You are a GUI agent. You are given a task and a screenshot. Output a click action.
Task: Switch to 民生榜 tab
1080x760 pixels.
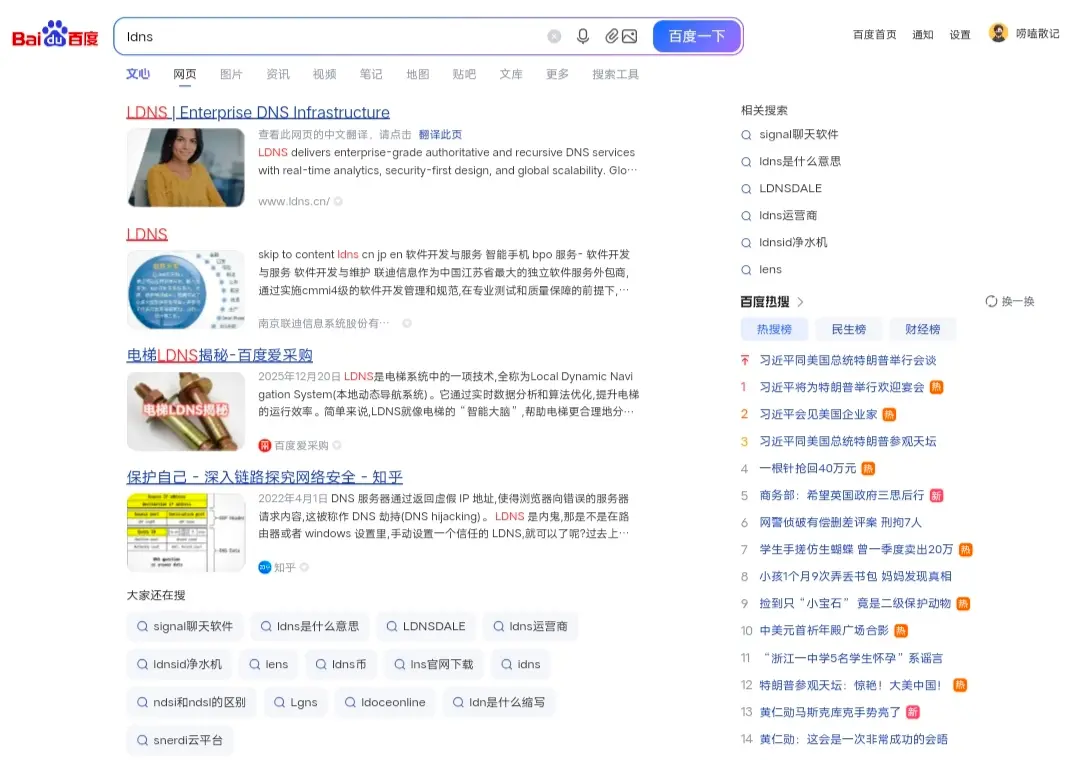click(x=849, y=329)
